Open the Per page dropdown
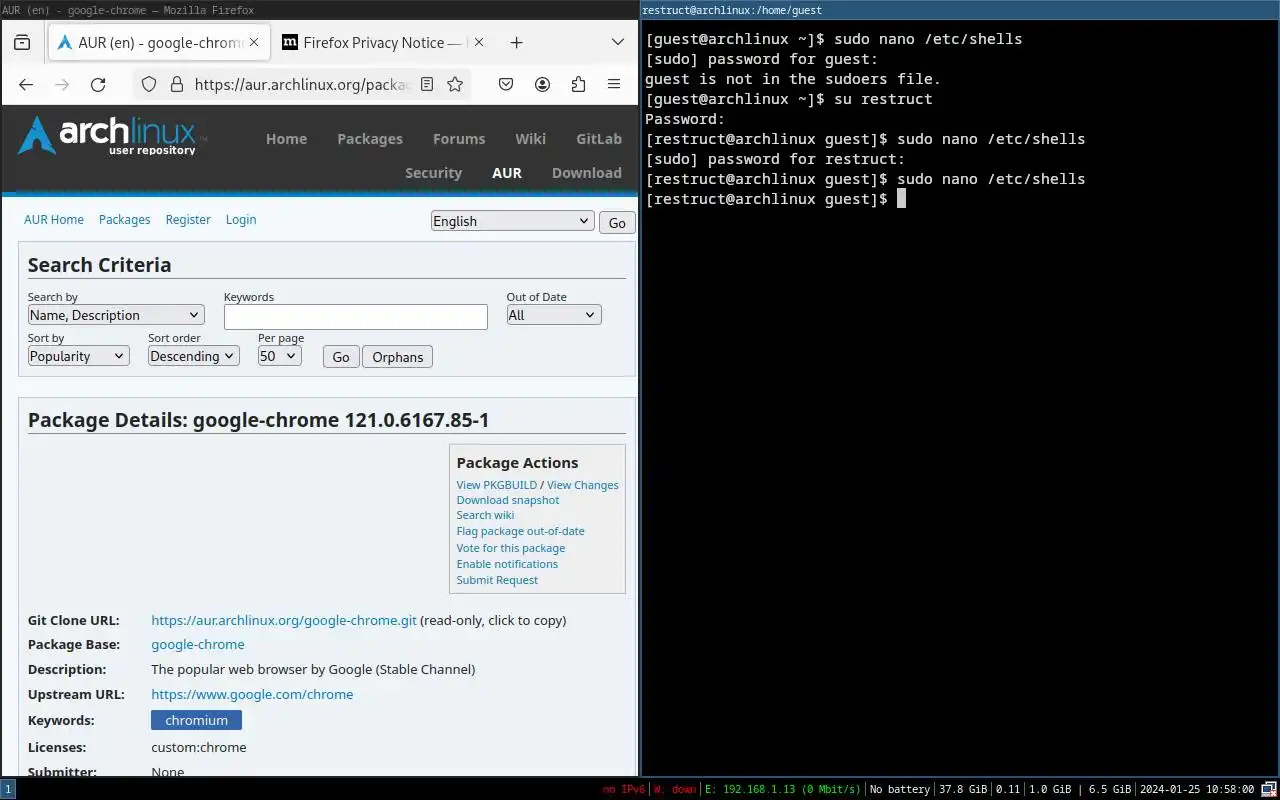The height and width of the screenshot is (800, 1280). (x=279, y=356)
